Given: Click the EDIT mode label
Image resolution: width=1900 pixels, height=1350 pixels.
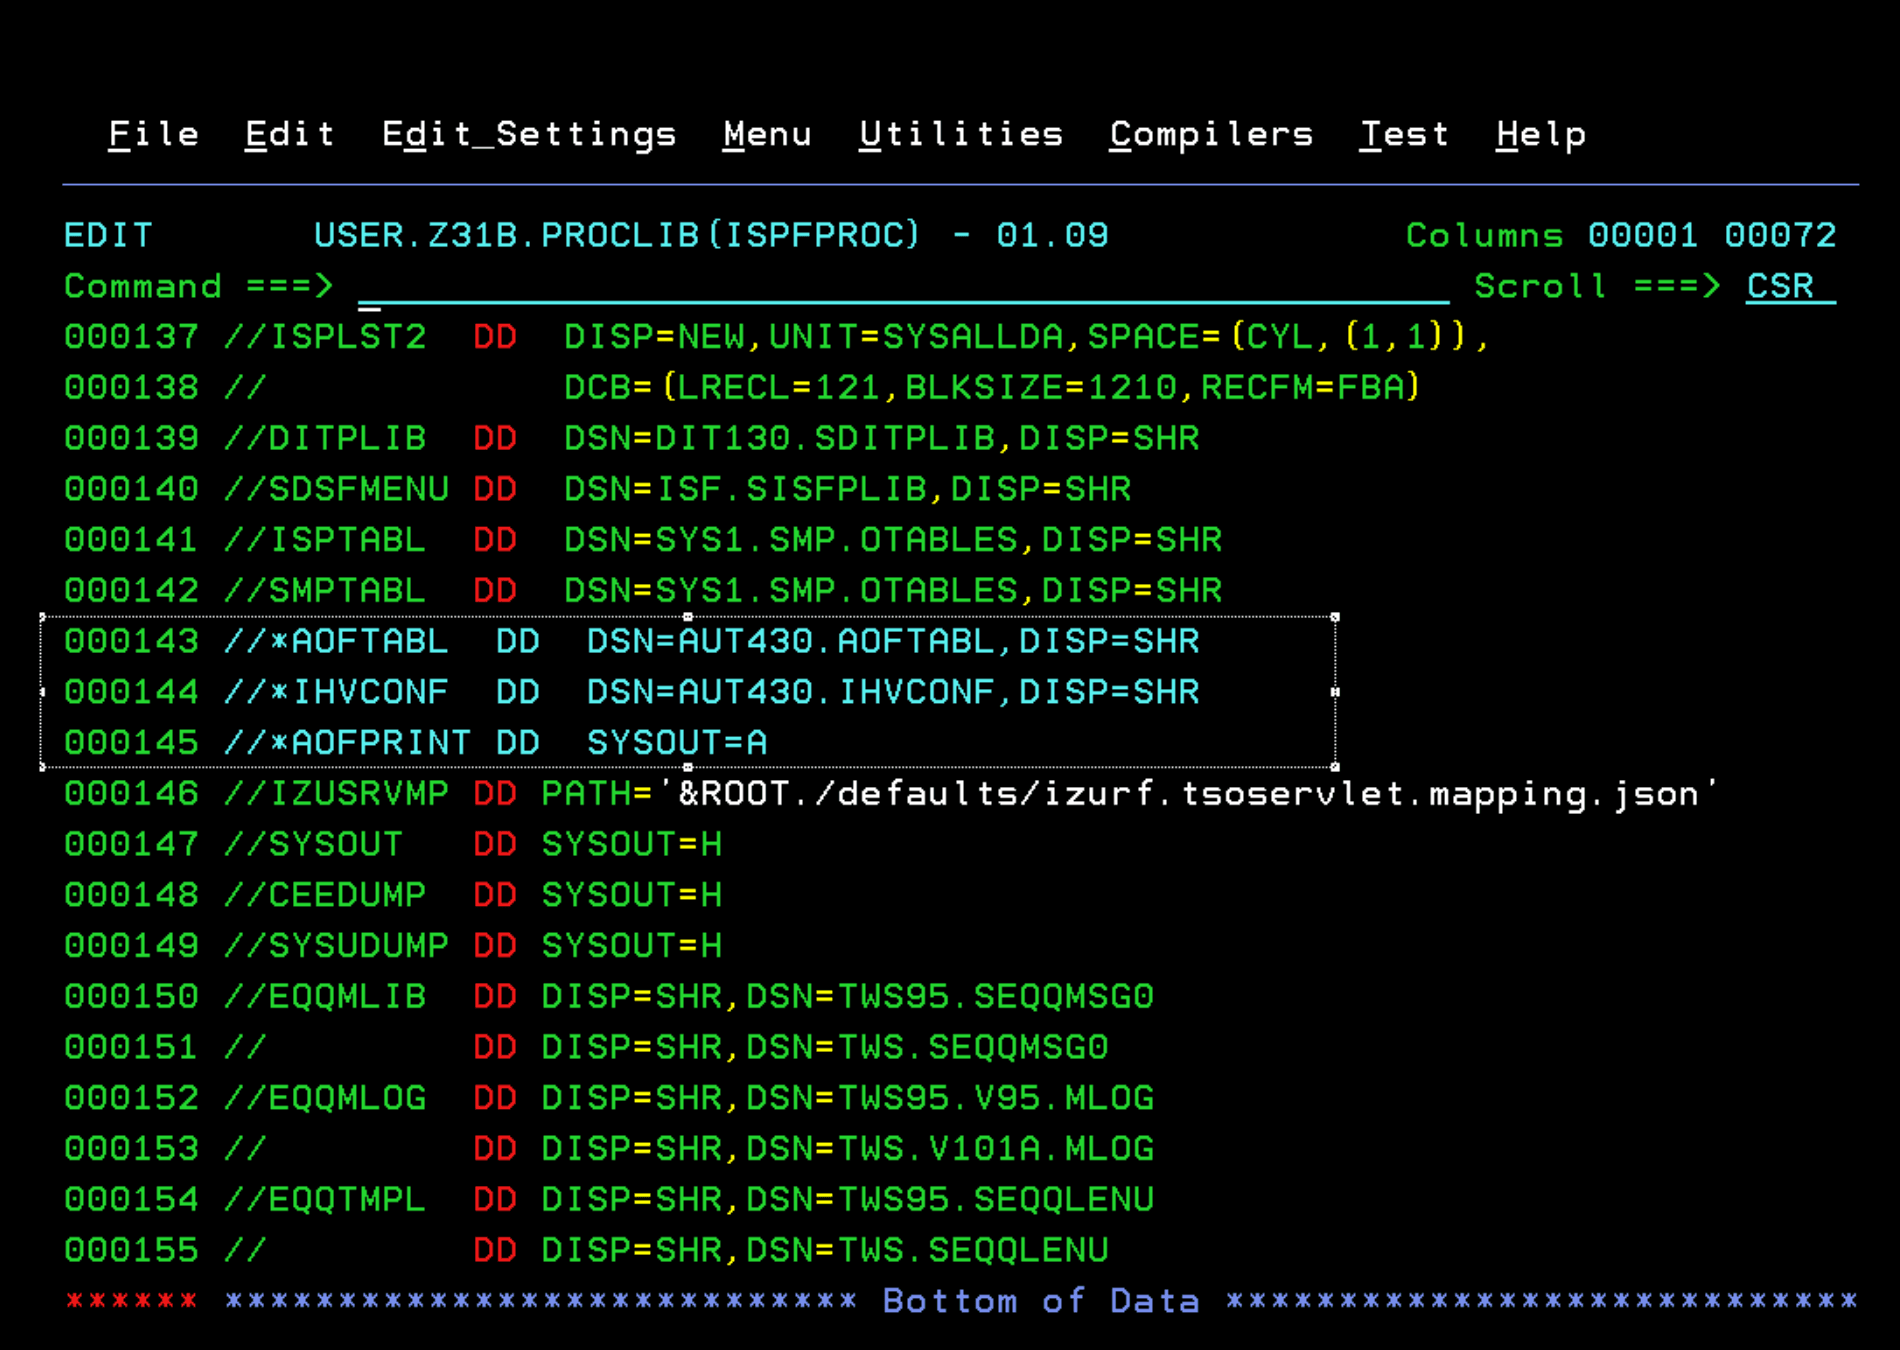Looking at the screenshot, I should 107,235.
